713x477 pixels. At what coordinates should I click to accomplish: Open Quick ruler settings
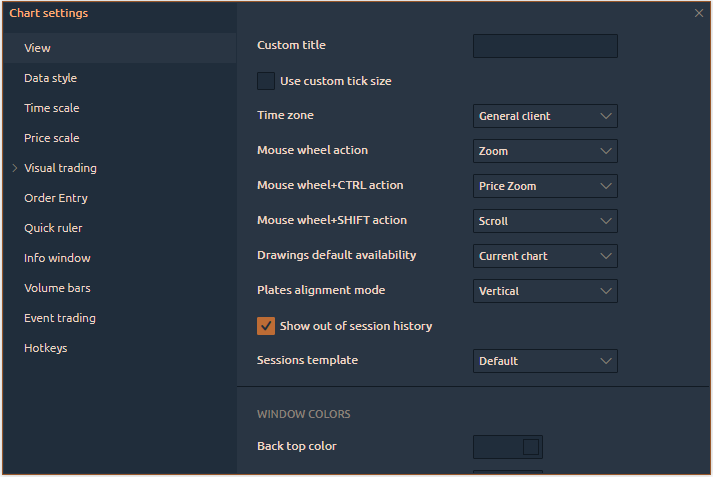tap(53, 228)
